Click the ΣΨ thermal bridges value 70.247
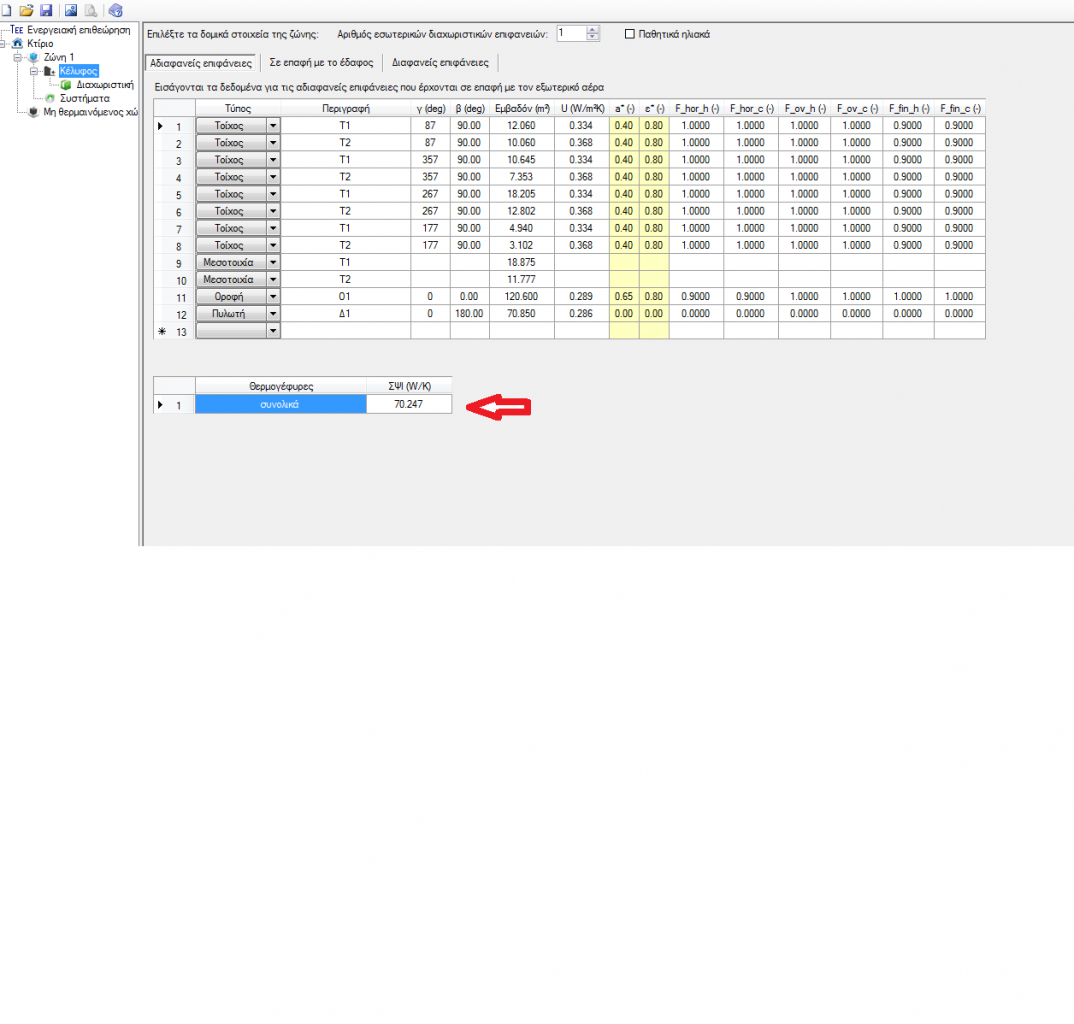This screenshot has width=1074, height=1024. coord(408,405)
